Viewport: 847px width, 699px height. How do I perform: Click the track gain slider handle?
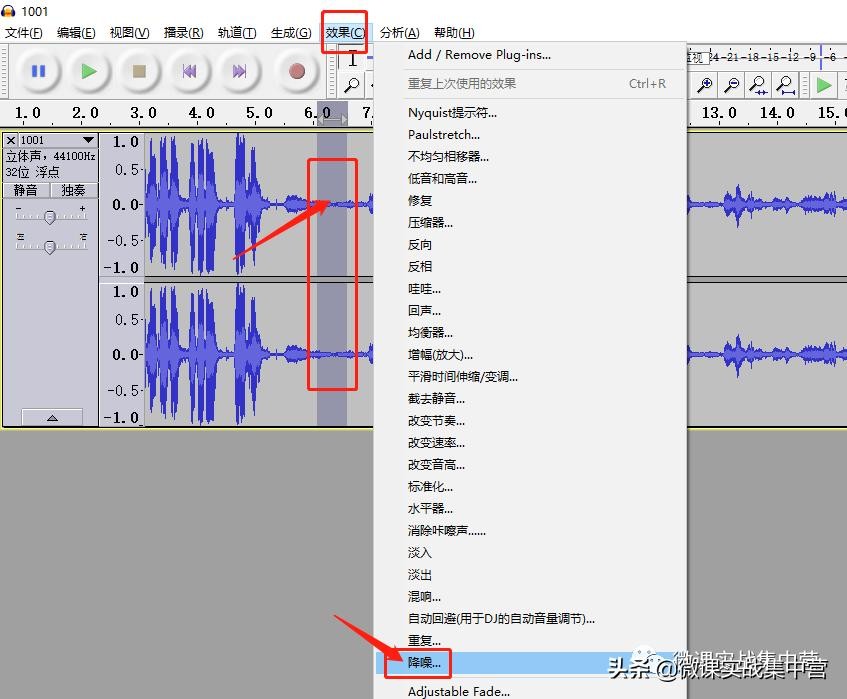(x=50, y=217)
